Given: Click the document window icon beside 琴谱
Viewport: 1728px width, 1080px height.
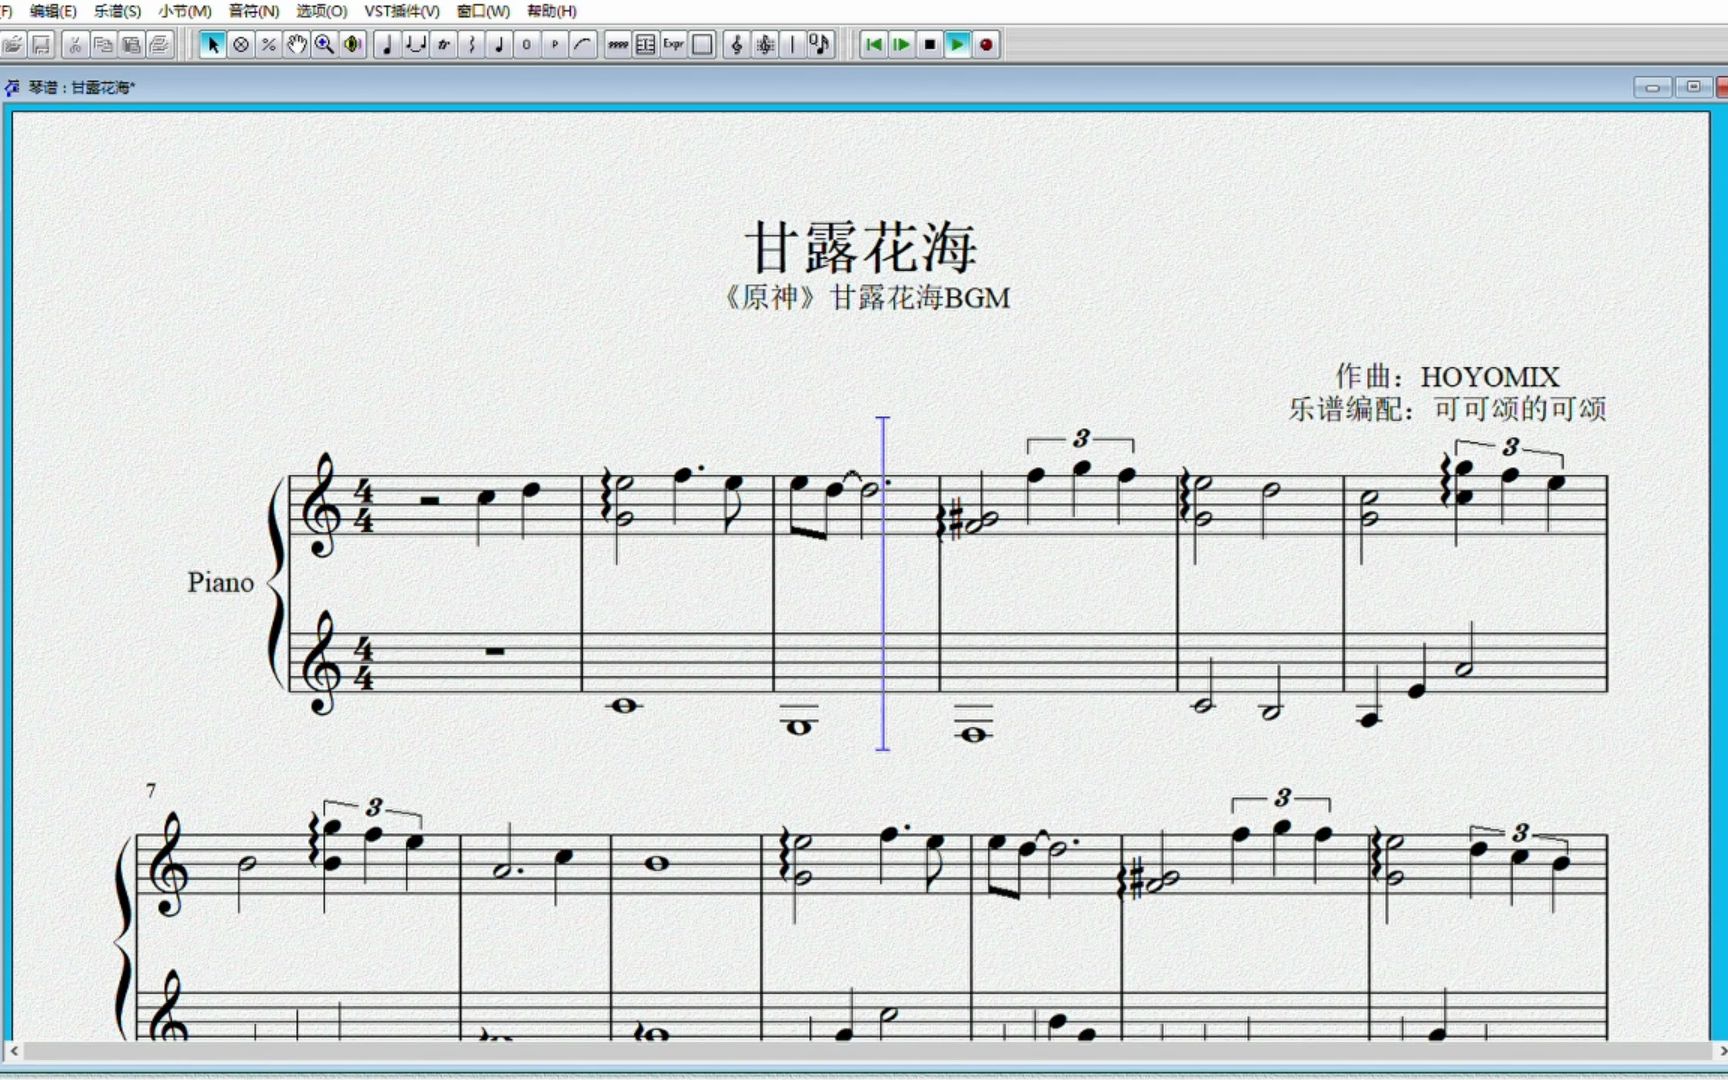Looking at the screenshot, I should coord(12,88).
